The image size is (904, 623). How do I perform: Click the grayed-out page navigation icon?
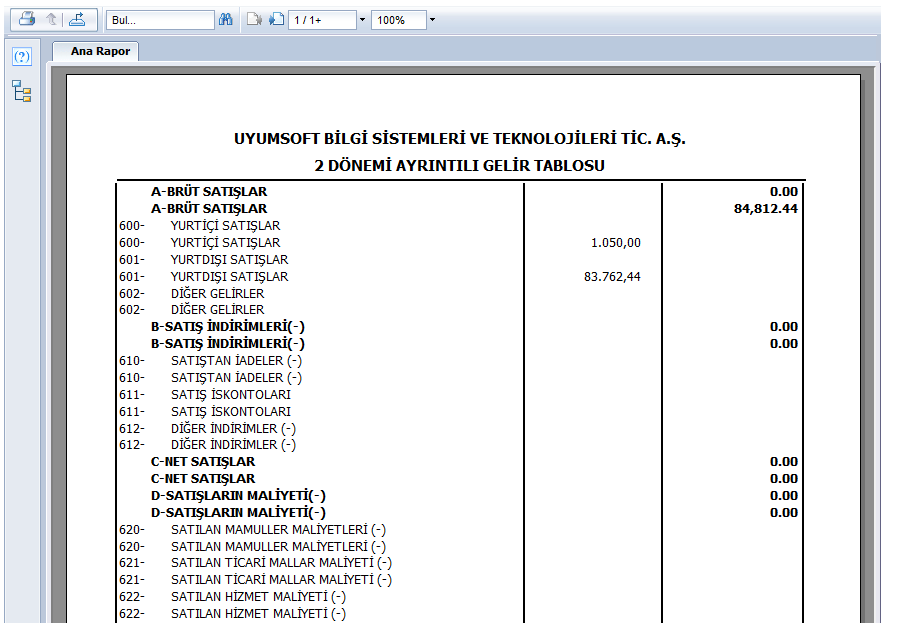click(x=254, y=20)
